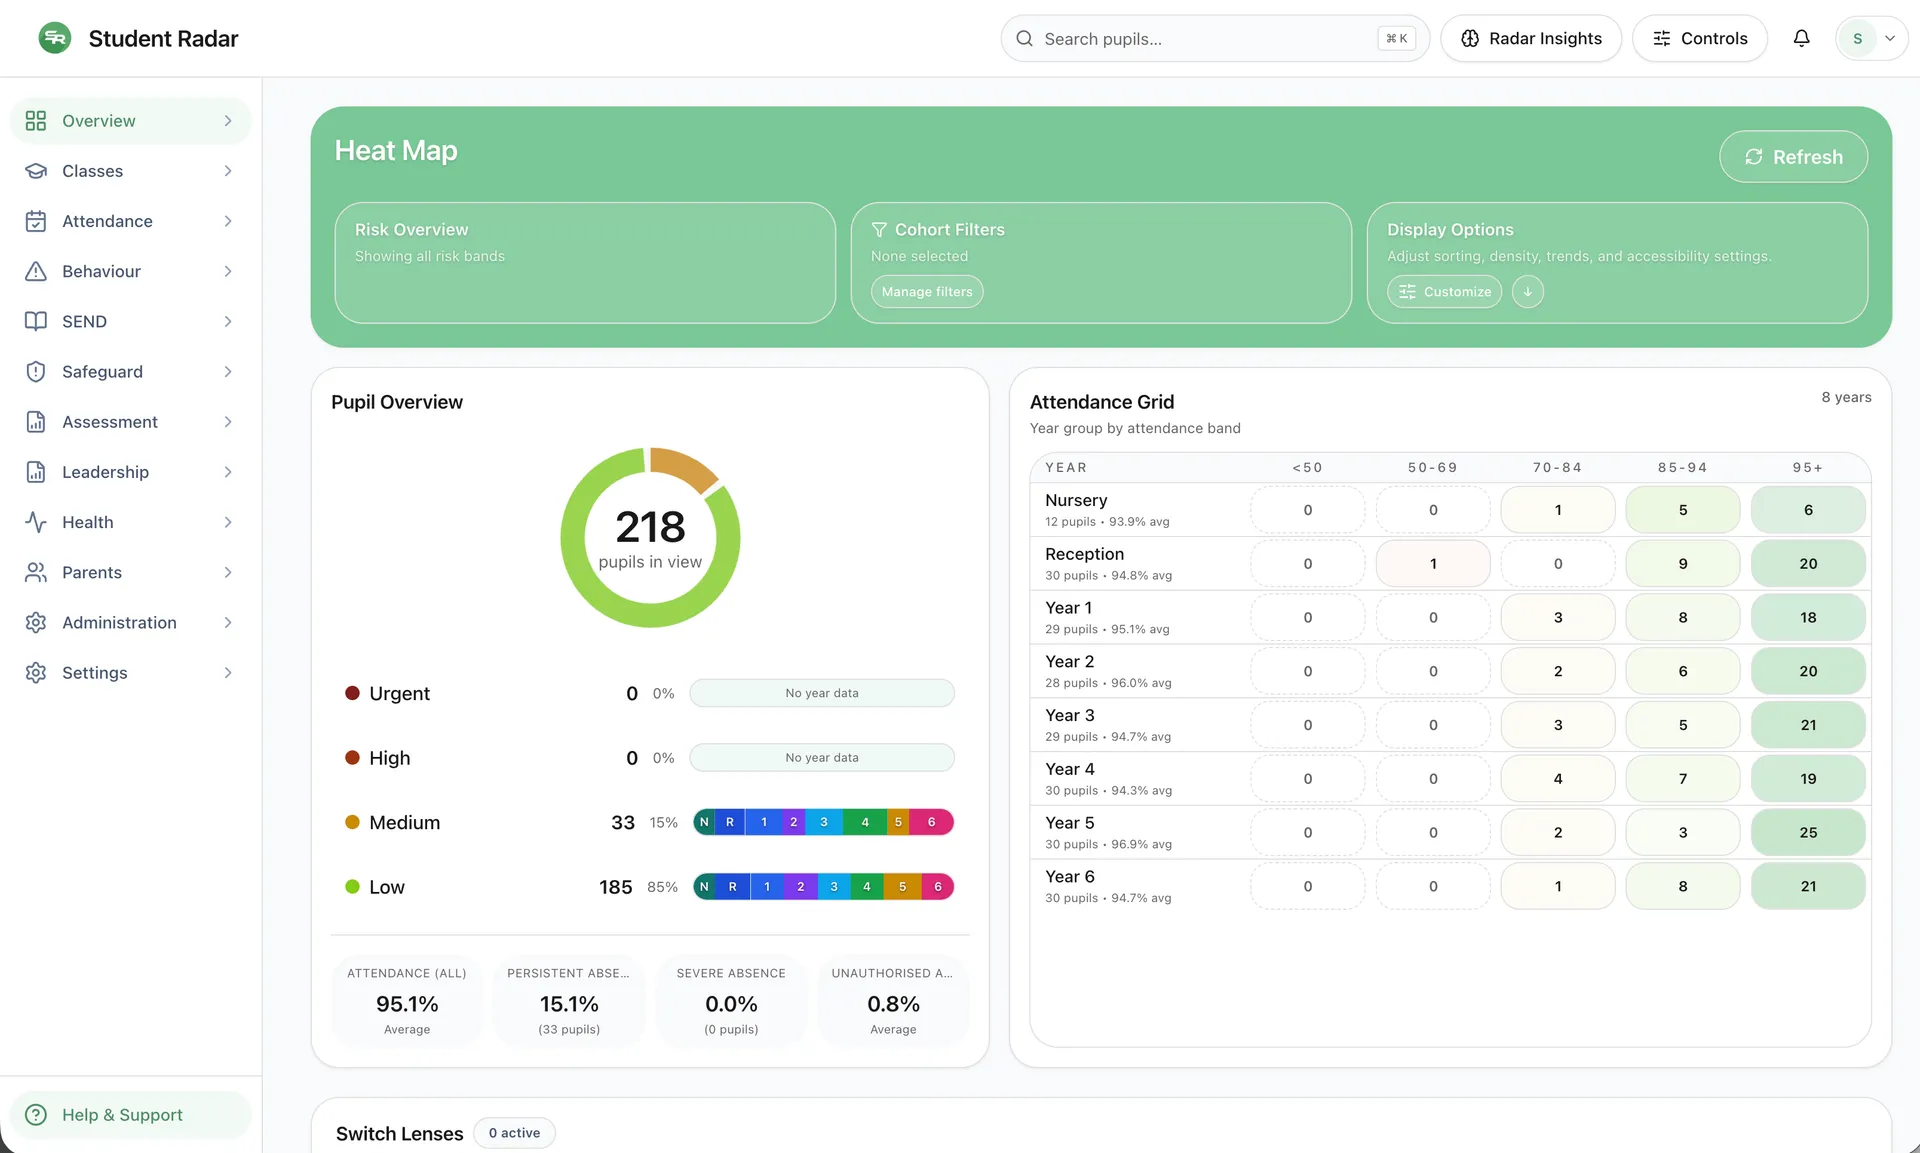The width and height of the screenshot is (1920, 1153).
Task: Open the Safeguard shield icon section
Action: click(x=36, y=372)
